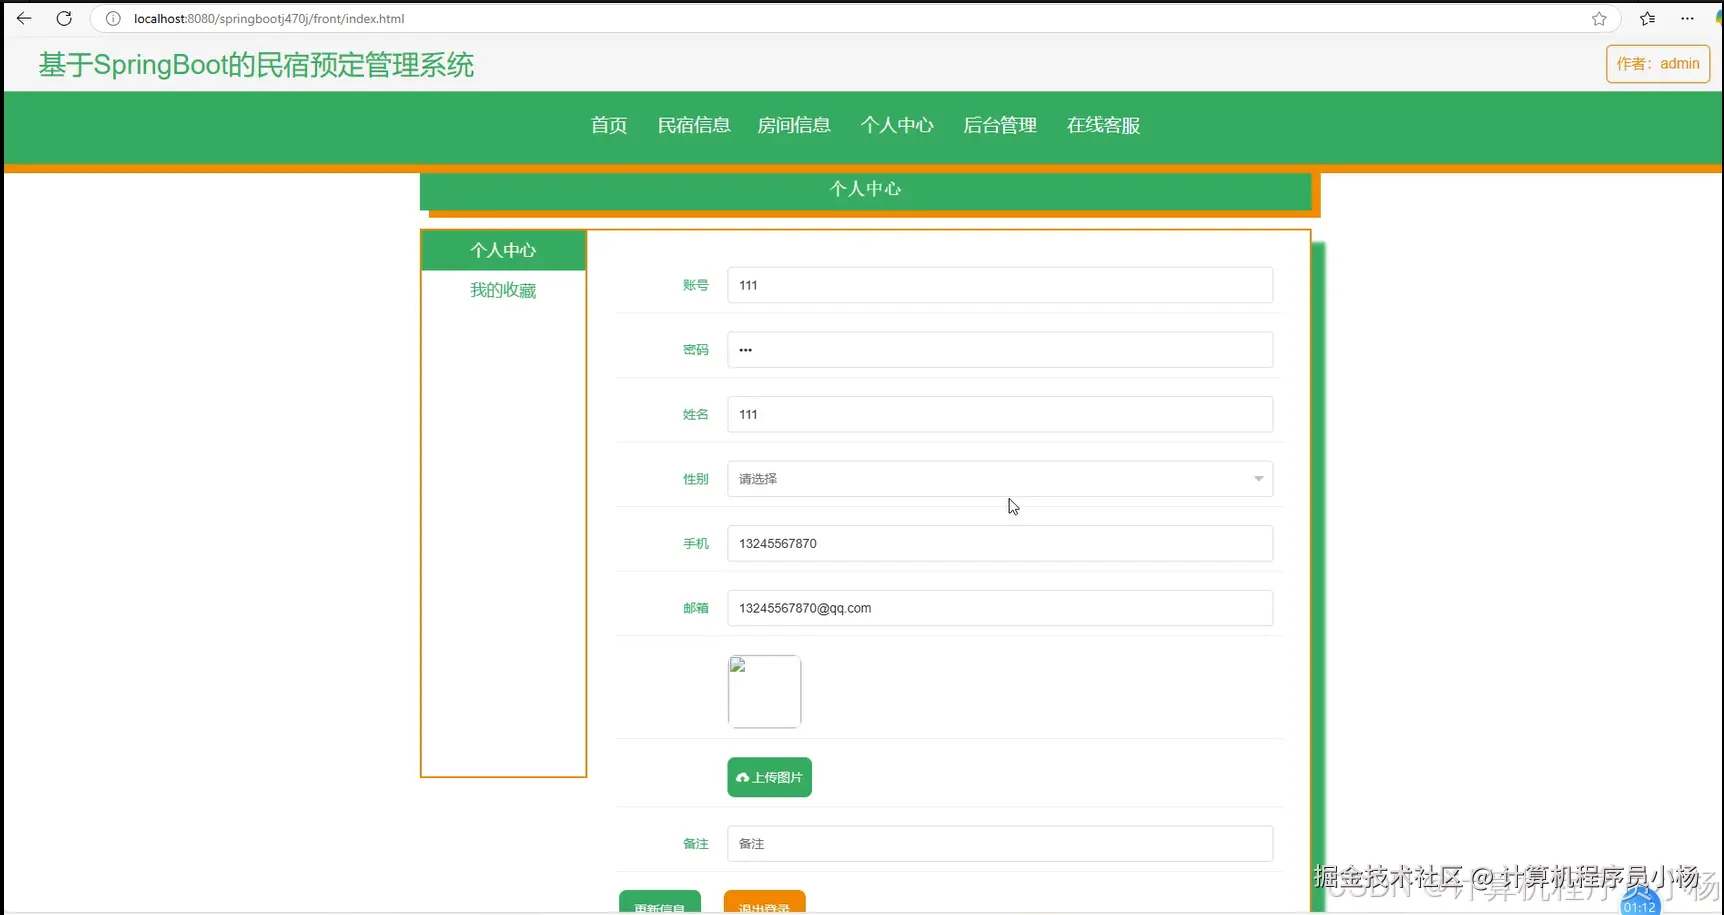Select 个人中心 in the left sidebar

[503, 249]
